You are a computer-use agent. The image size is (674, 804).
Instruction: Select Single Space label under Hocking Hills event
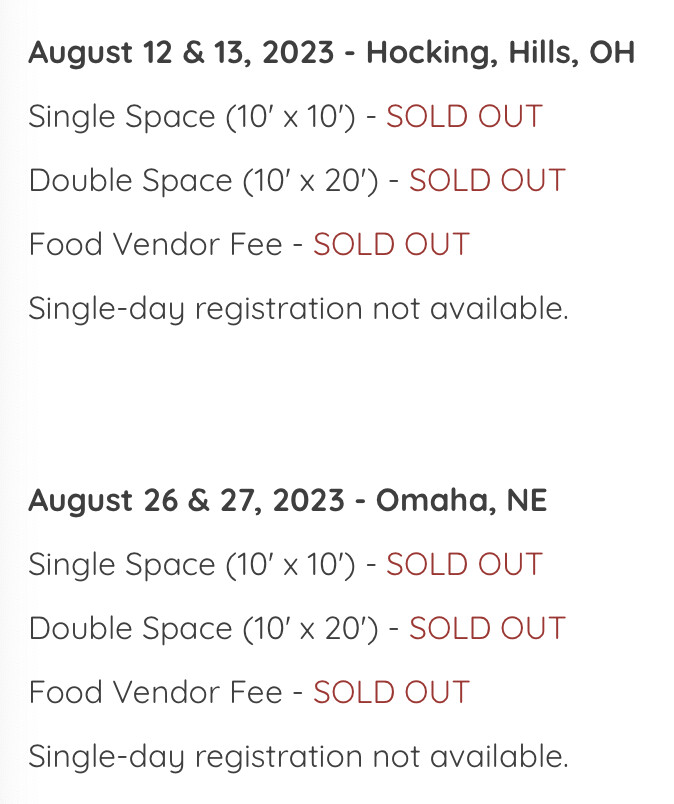(x=121, y=116)
